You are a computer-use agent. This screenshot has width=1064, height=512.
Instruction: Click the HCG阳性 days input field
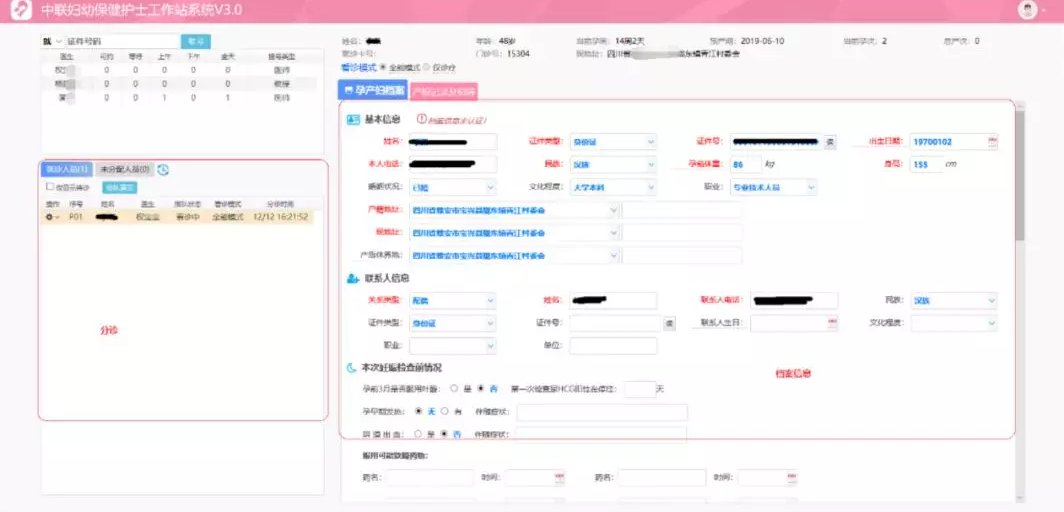click(x=640, y=389)
